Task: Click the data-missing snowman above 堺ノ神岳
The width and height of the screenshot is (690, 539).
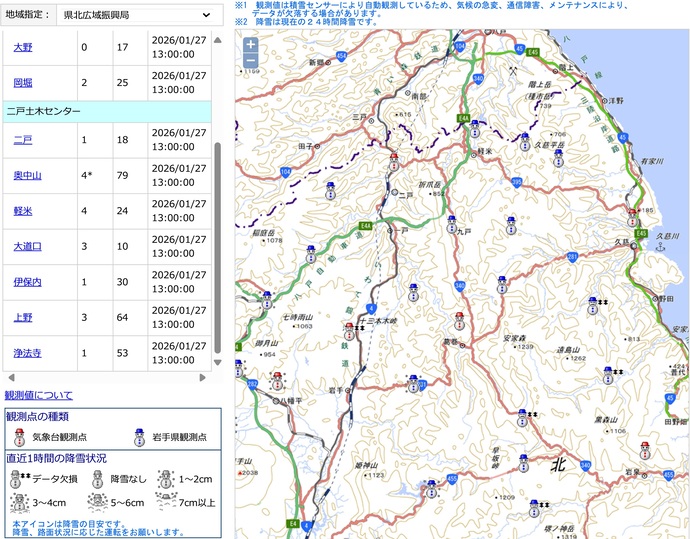Action: pyautogui.click(x=534, y=509)
